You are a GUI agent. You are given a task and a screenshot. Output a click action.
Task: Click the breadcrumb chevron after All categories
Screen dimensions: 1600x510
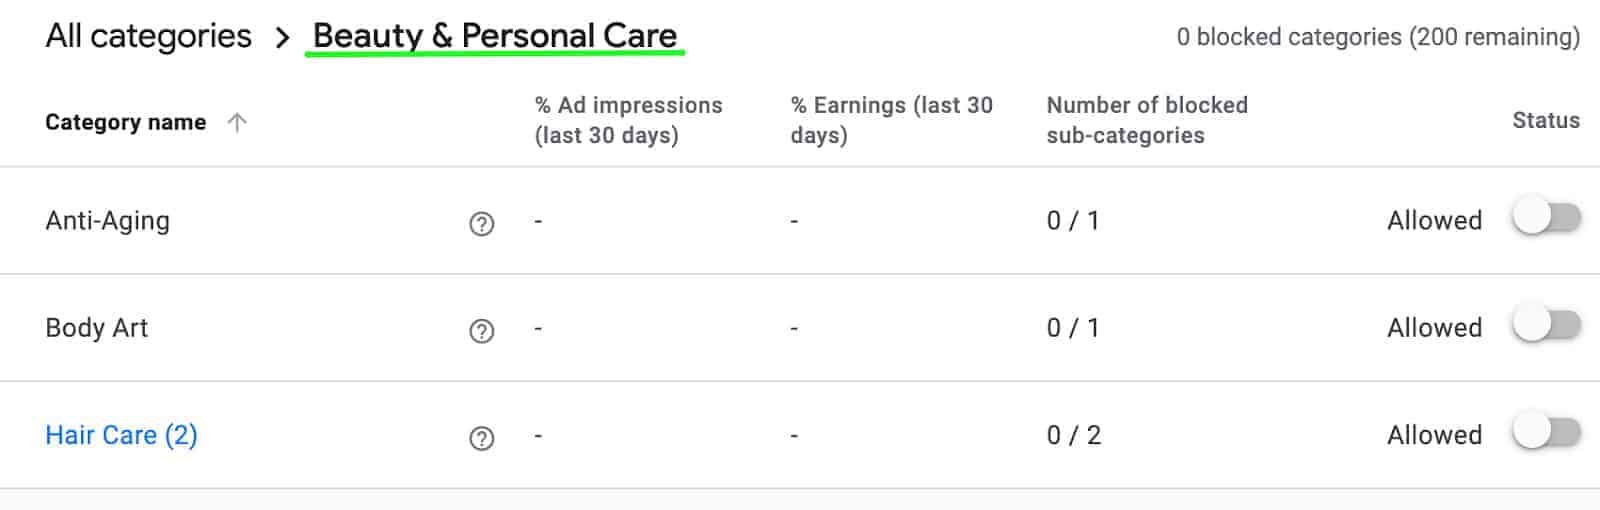coord(283,38)
